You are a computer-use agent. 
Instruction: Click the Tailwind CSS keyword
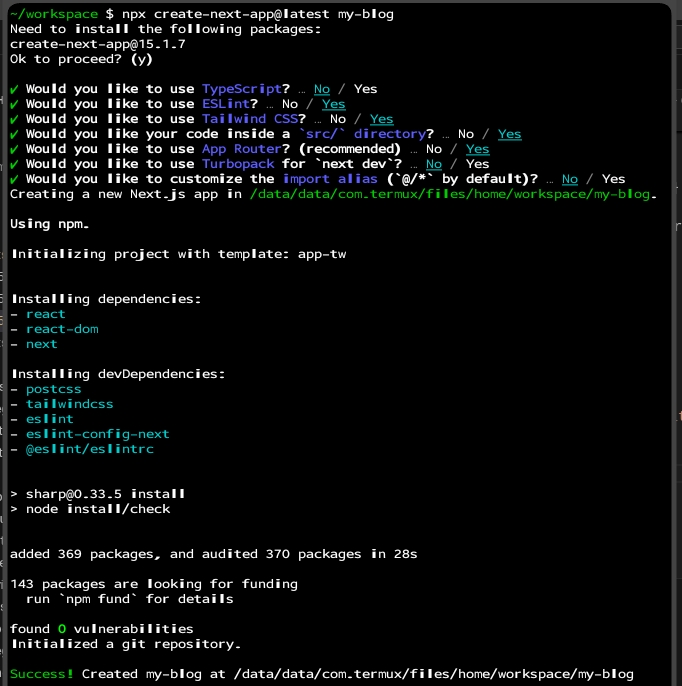pyautogui.click(x=249, y=119)
